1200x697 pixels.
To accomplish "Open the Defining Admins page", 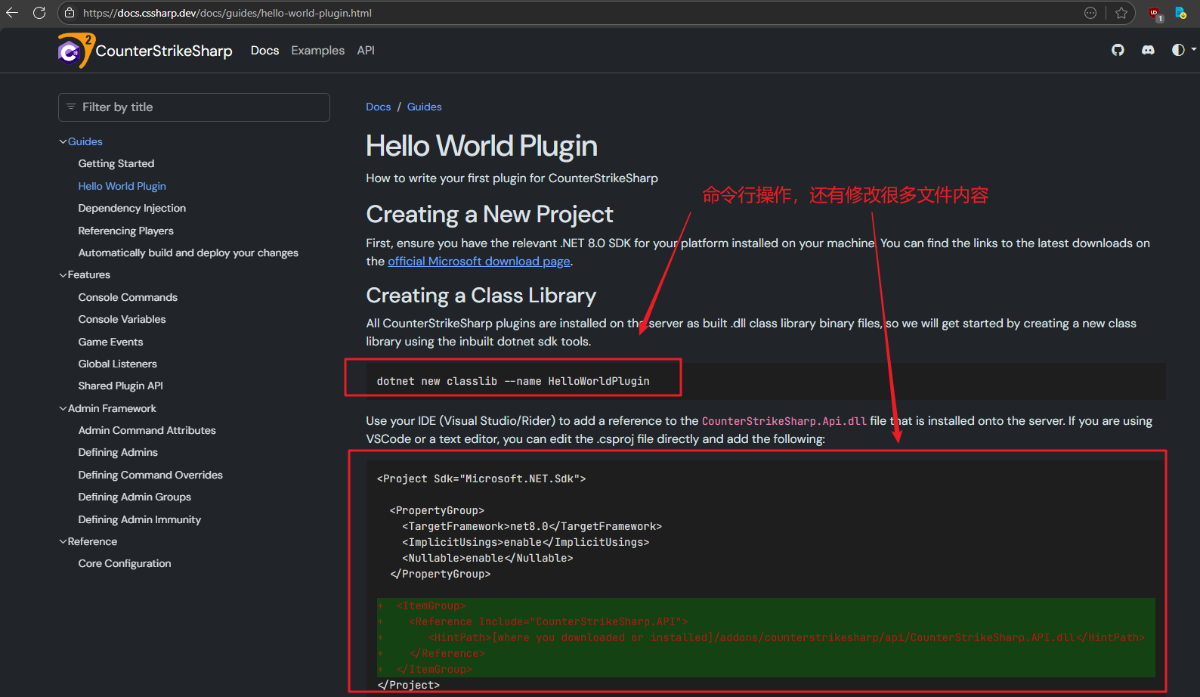I will click(118, 453).
